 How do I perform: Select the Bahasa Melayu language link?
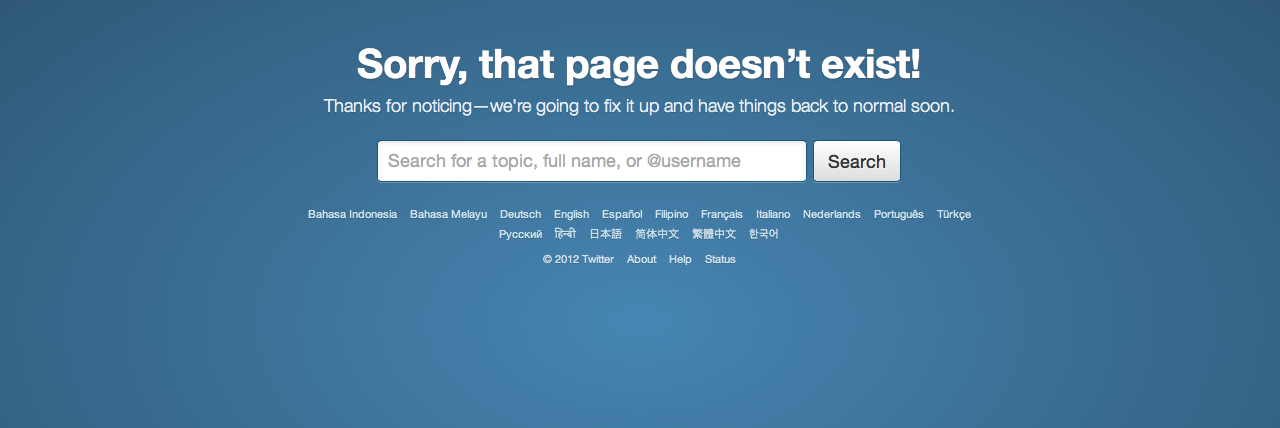[x=448, y=214]
